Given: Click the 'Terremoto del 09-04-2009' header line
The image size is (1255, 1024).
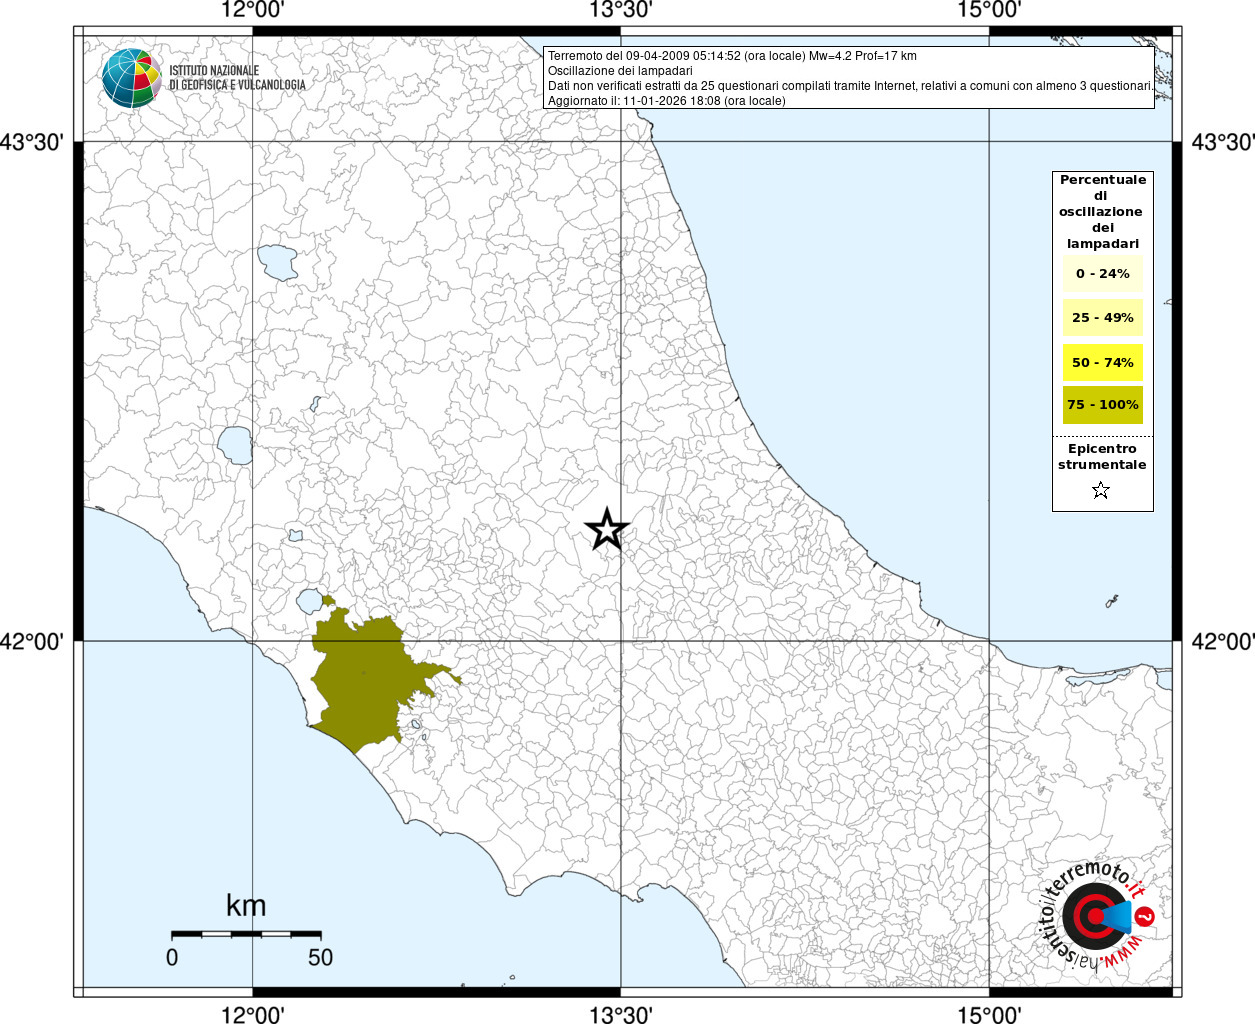Looking at the screenshot, I should click(732, 56).
